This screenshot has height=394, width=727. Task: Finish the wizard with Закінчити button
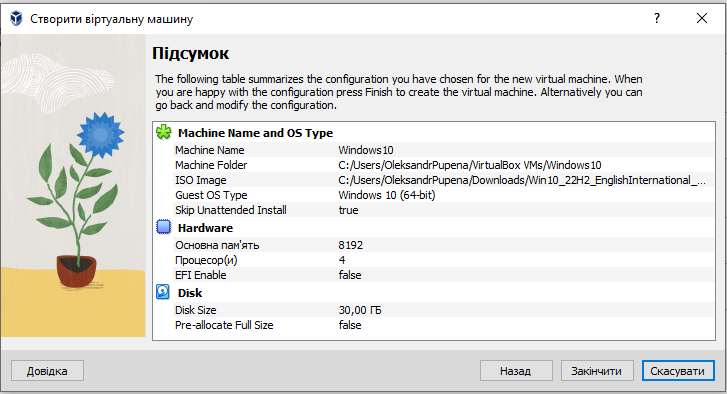pos(597,371)
